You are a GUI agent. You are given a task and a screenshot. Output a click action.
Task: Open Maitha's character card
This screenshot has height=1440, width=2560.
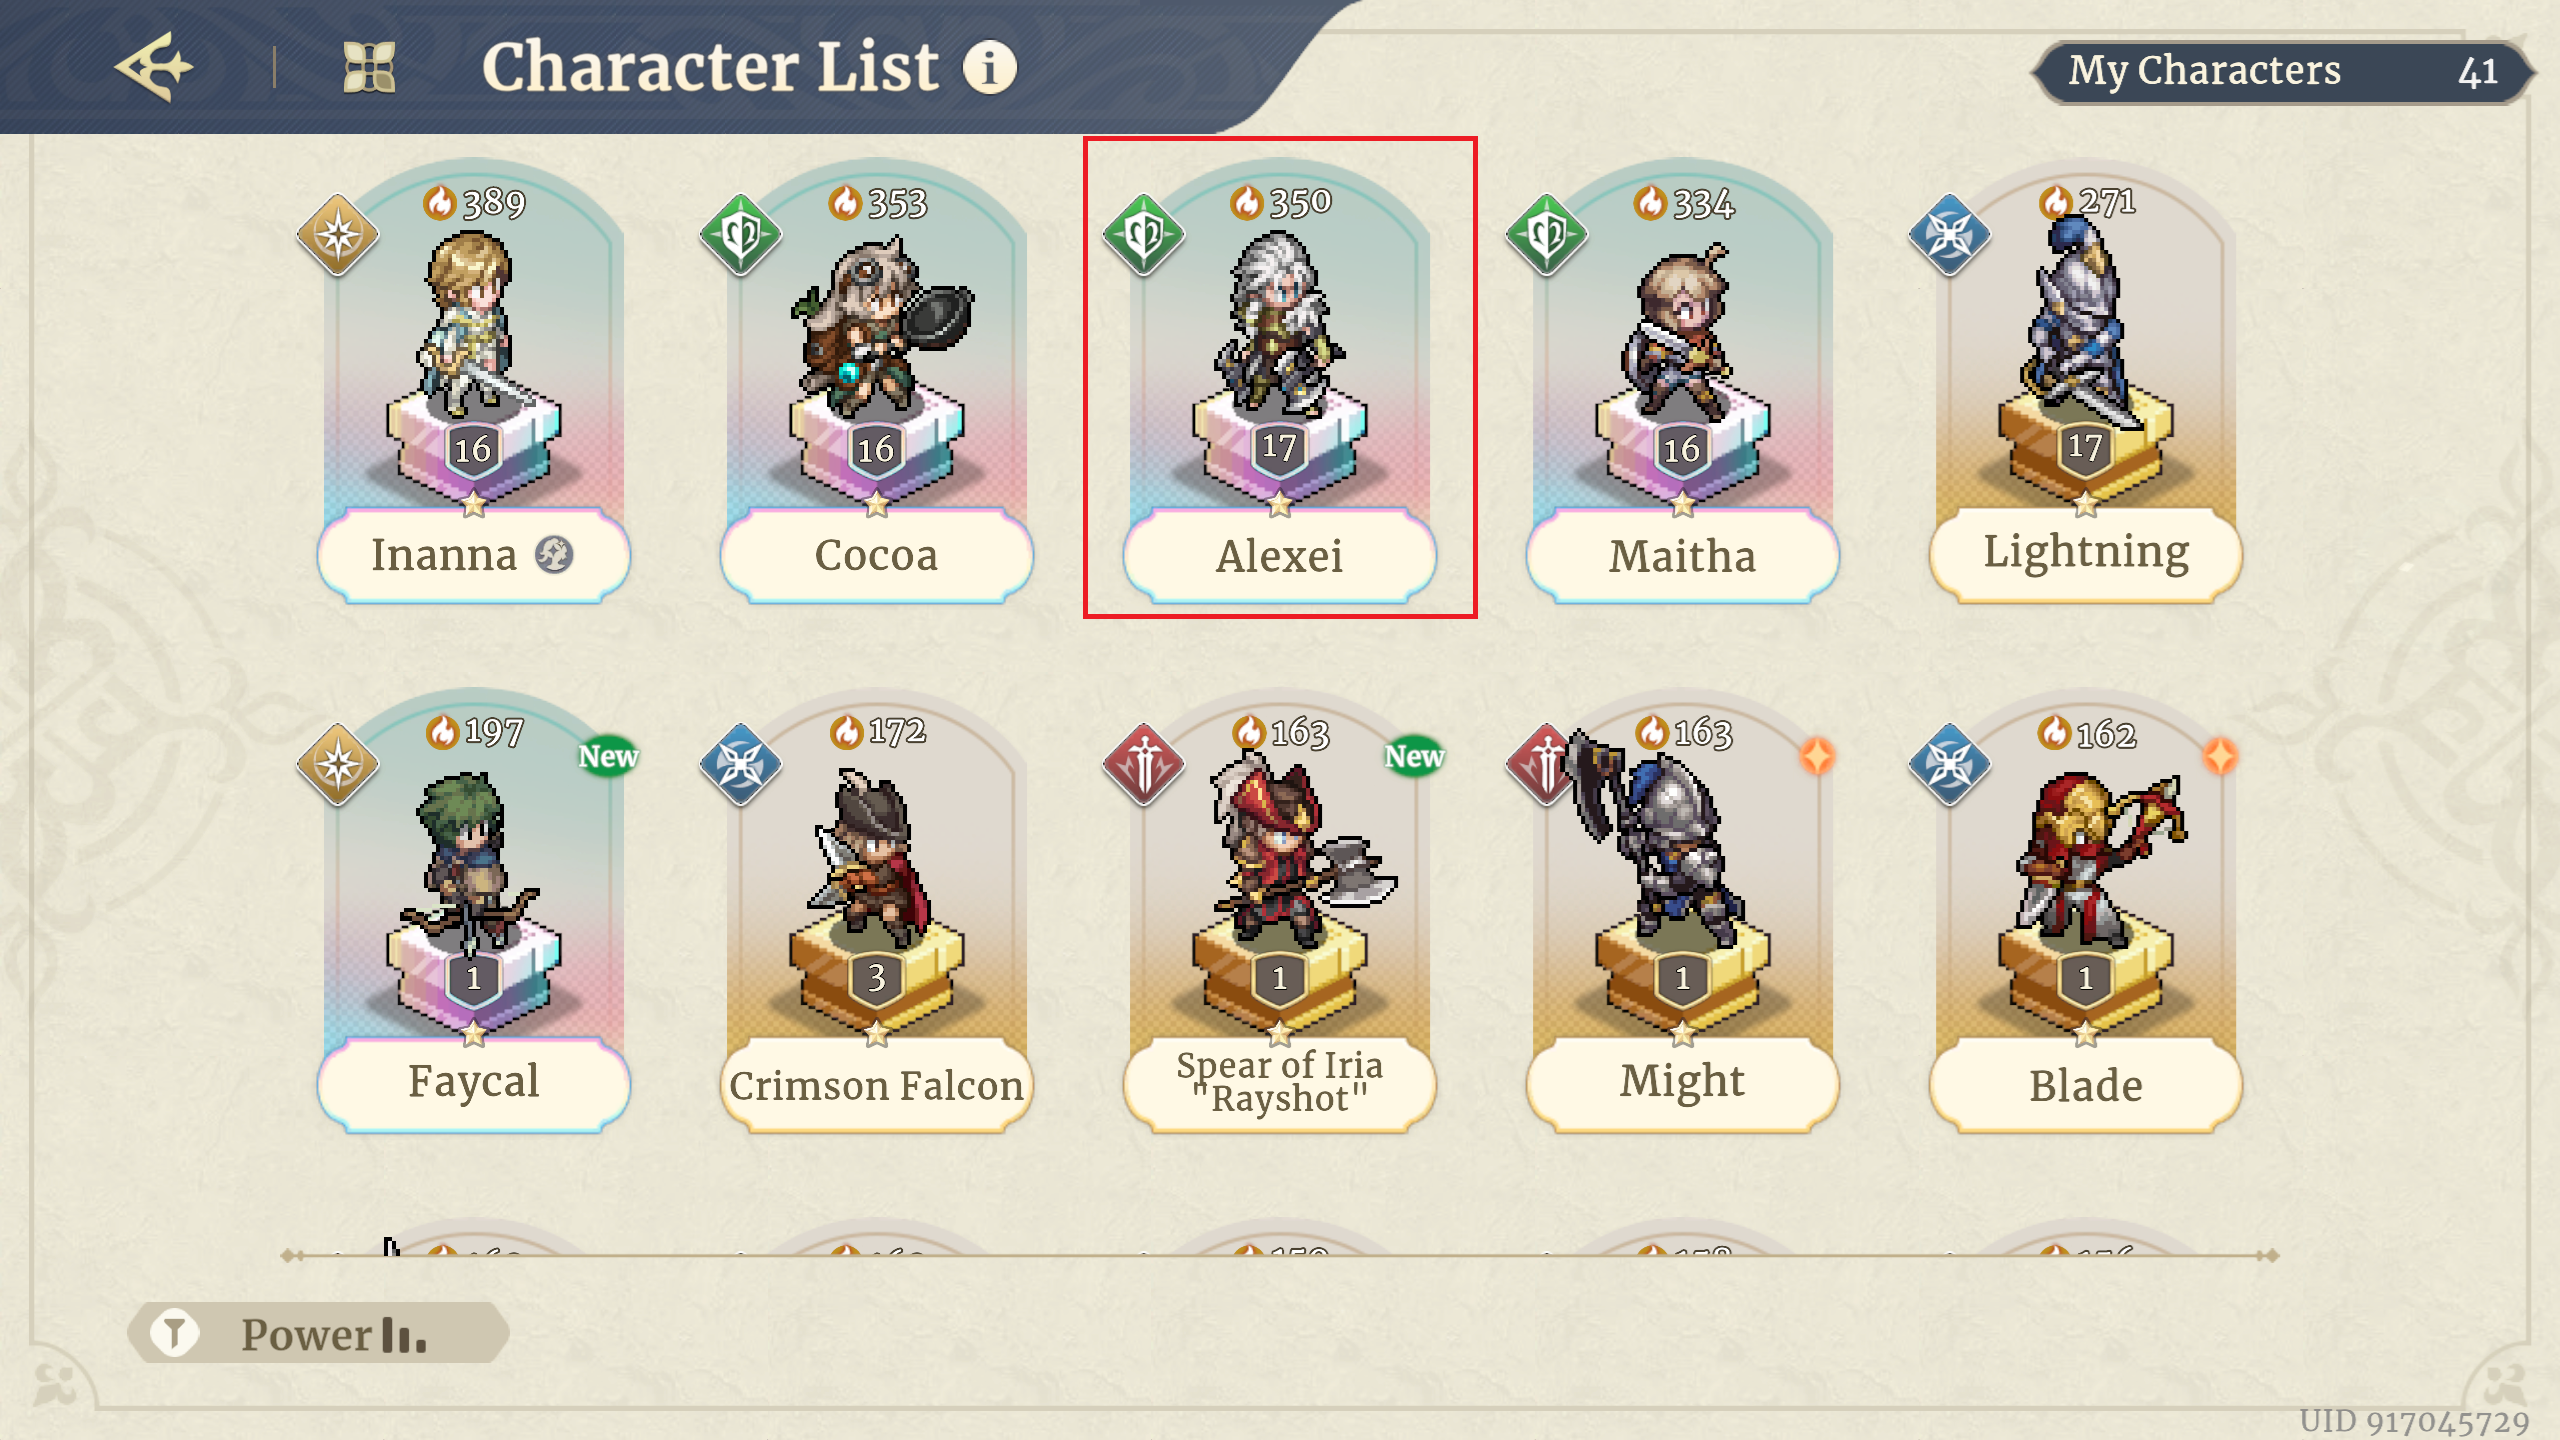pos(1682,380)
